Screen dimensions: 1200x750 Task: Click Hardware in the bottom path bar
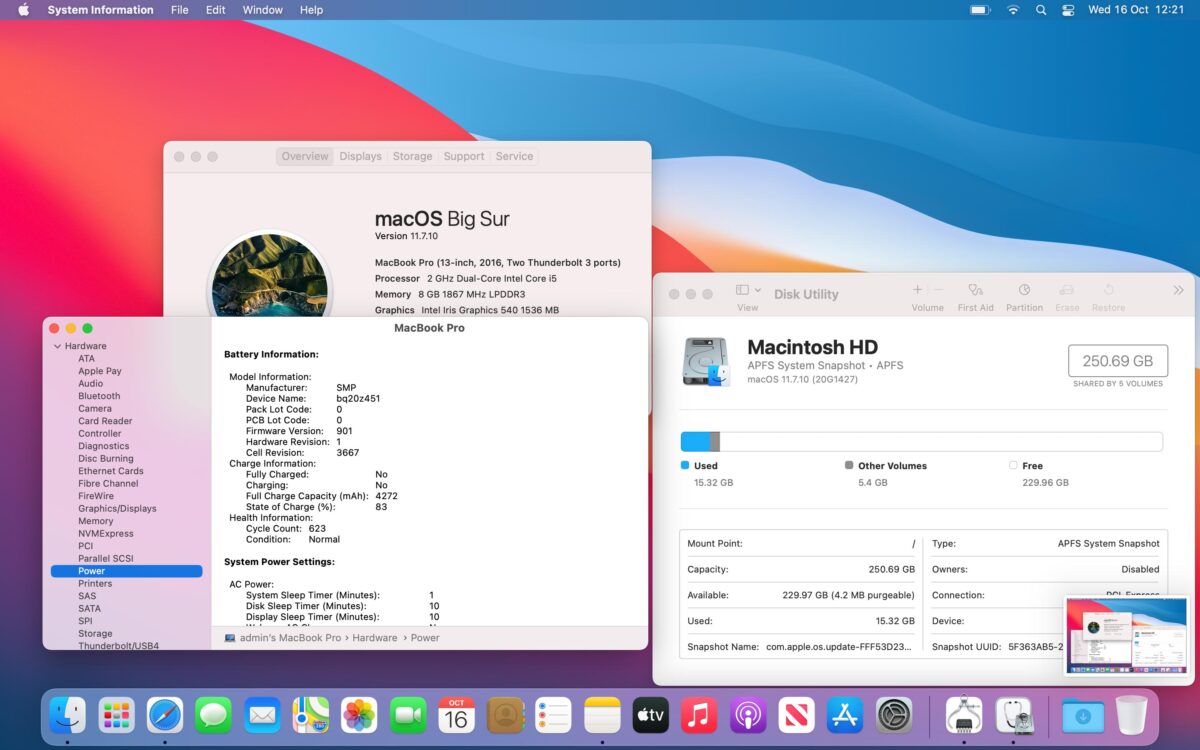point(375,638)
